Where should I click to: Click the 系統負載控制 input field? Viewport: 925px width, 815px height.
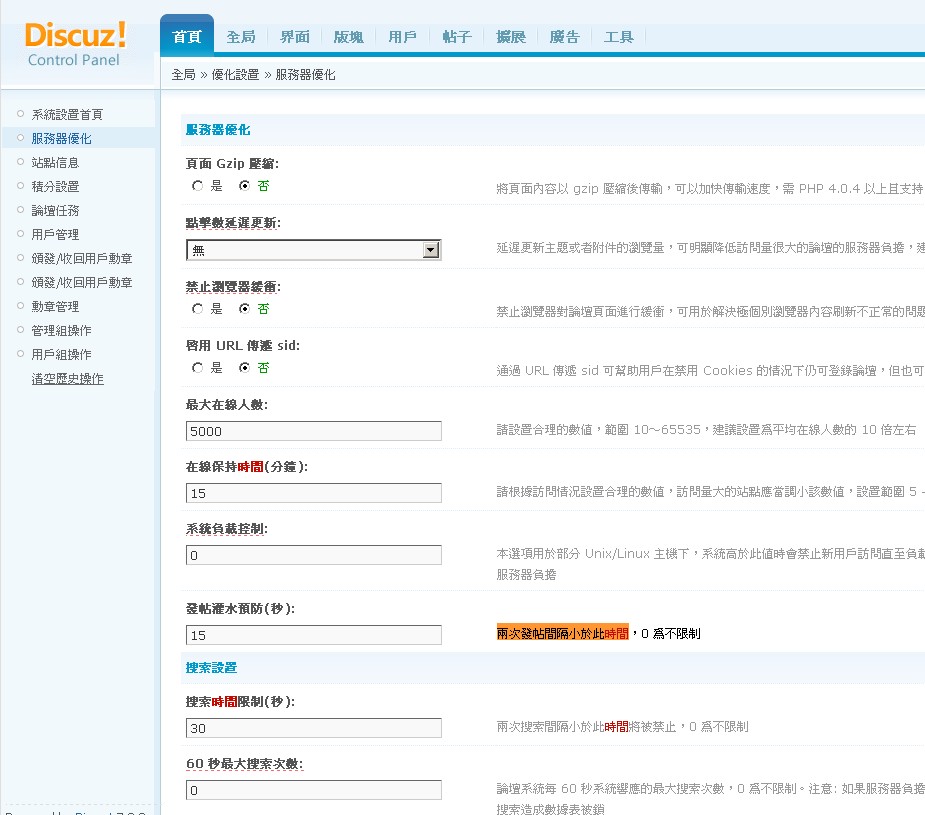pyautogui.click(x=313, y=555)
